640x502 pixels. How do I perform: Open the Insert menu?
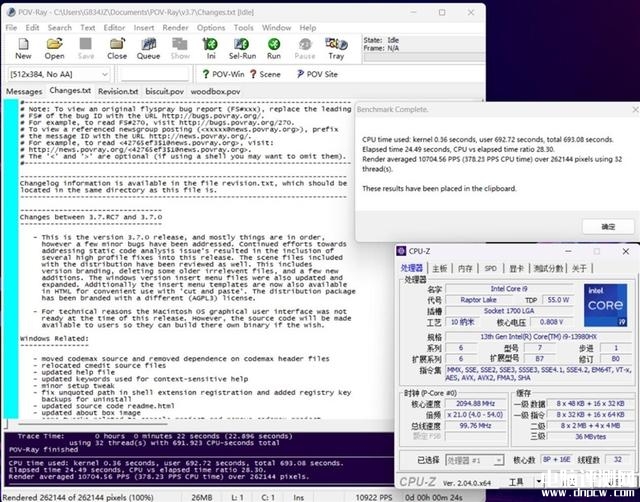[144, 28]
